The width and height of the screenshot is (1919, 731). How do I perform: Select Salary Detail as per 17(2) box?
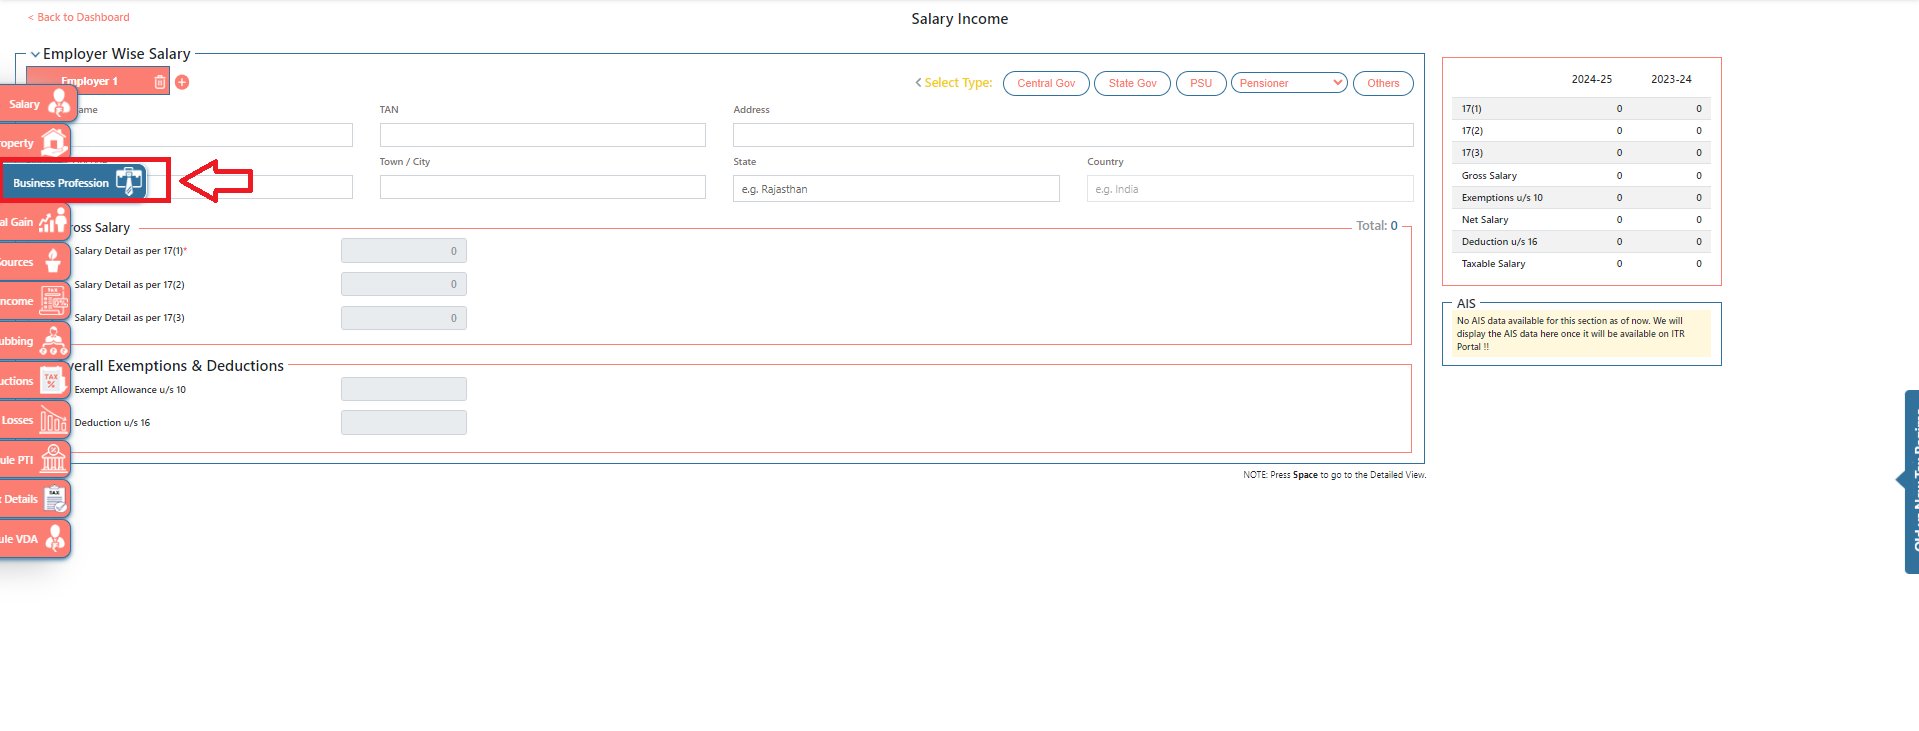[404, 284]
